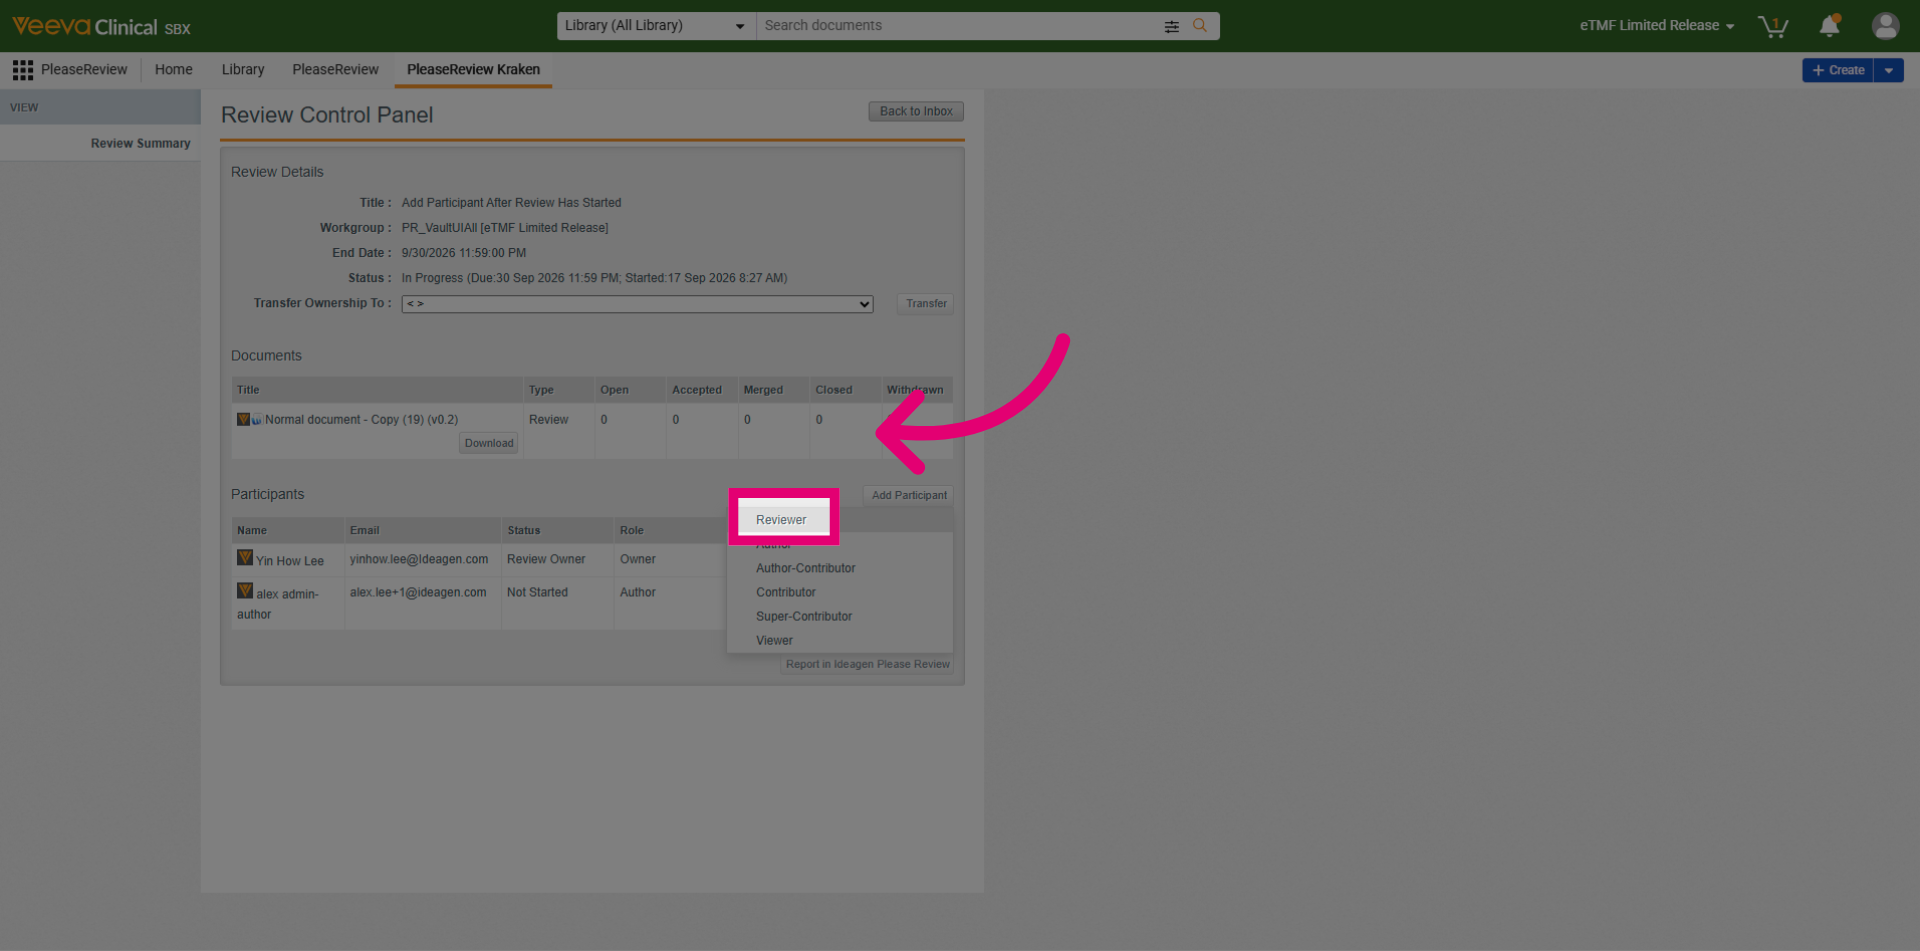Open the PleaseReview tab
This screenshot has width=1920, height=951.
point(335,70)
